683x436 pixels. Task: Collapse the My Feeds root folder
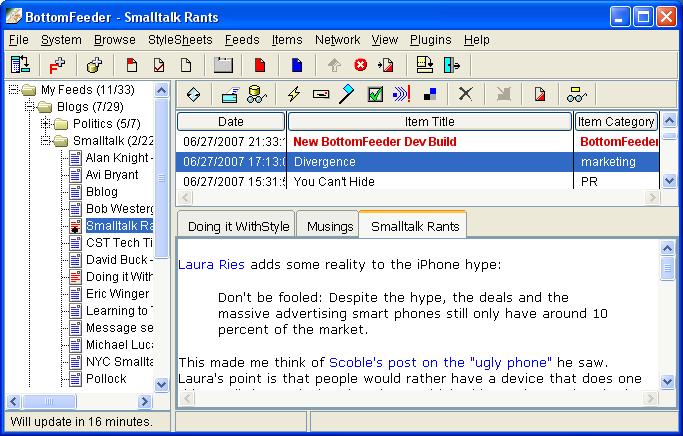(x=14, y=90)
